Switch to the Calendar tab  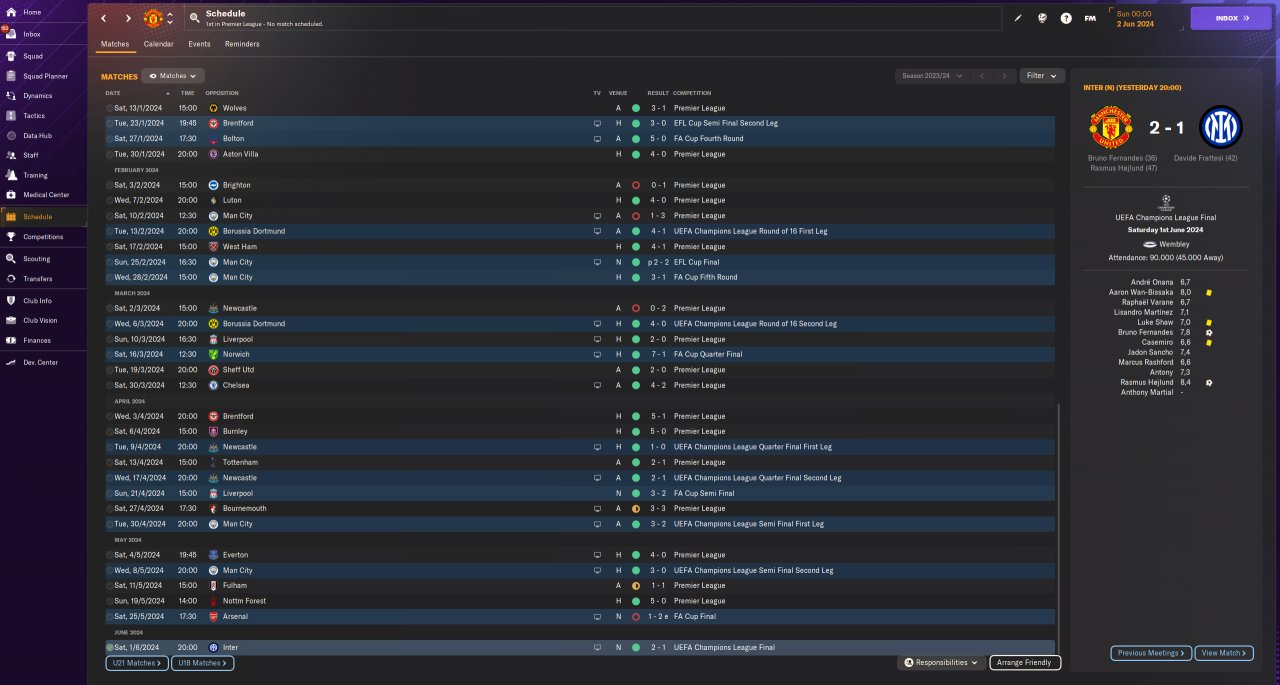pos(158,44)
